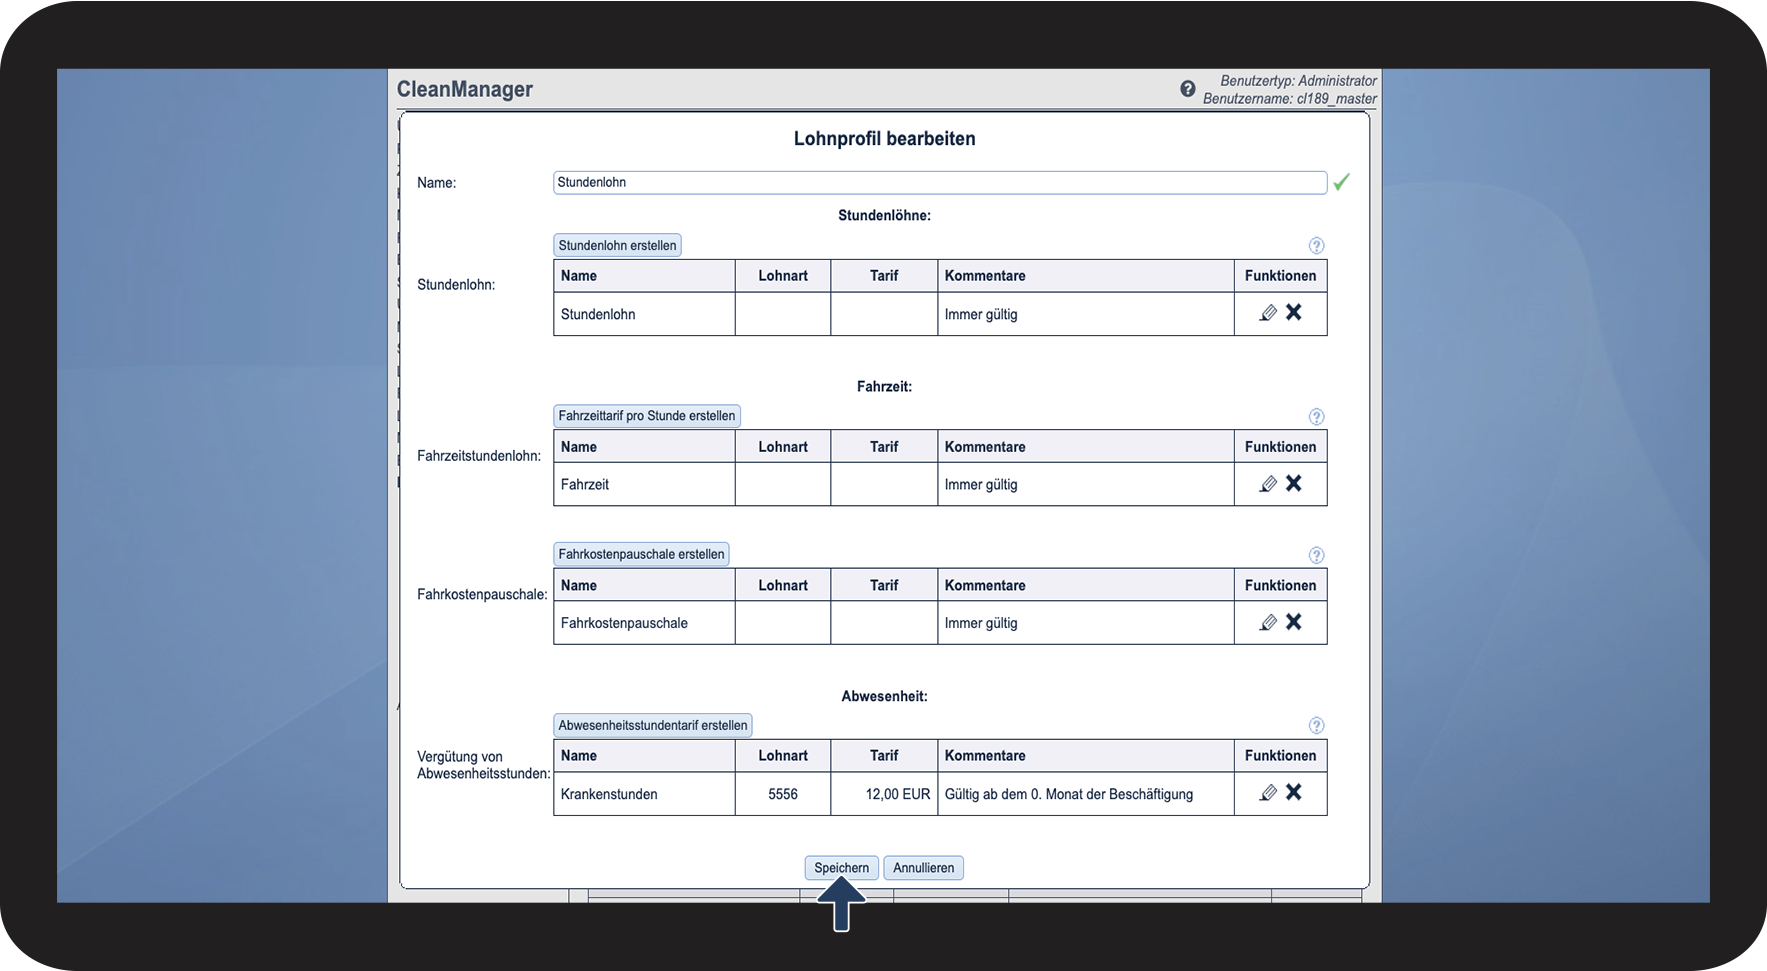Click the tariff value 12,00 EUR
This screenshot has height=971, width=1767.
898,794
